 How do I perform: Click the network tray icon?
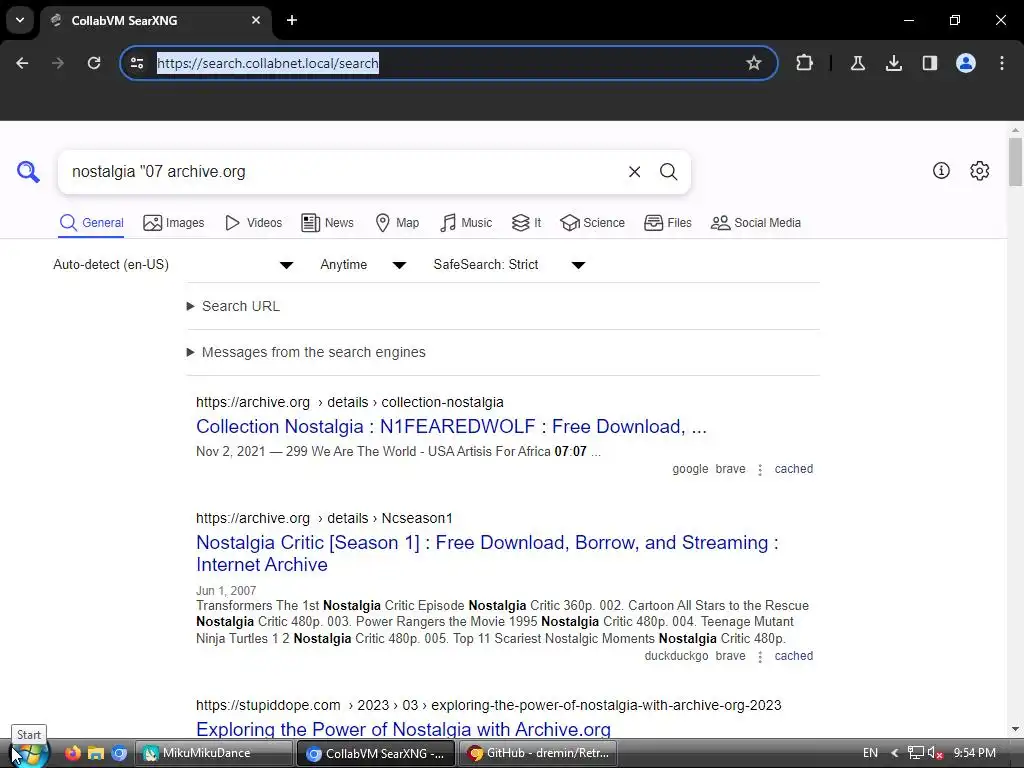[x=916, y=753]
